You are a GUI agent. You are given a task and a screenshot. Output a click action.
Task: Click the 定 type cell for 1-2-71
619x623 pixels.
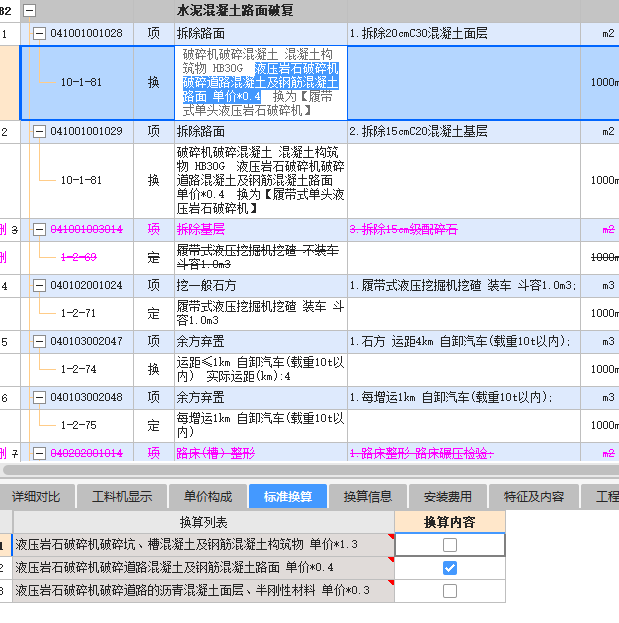coord(154,313)
